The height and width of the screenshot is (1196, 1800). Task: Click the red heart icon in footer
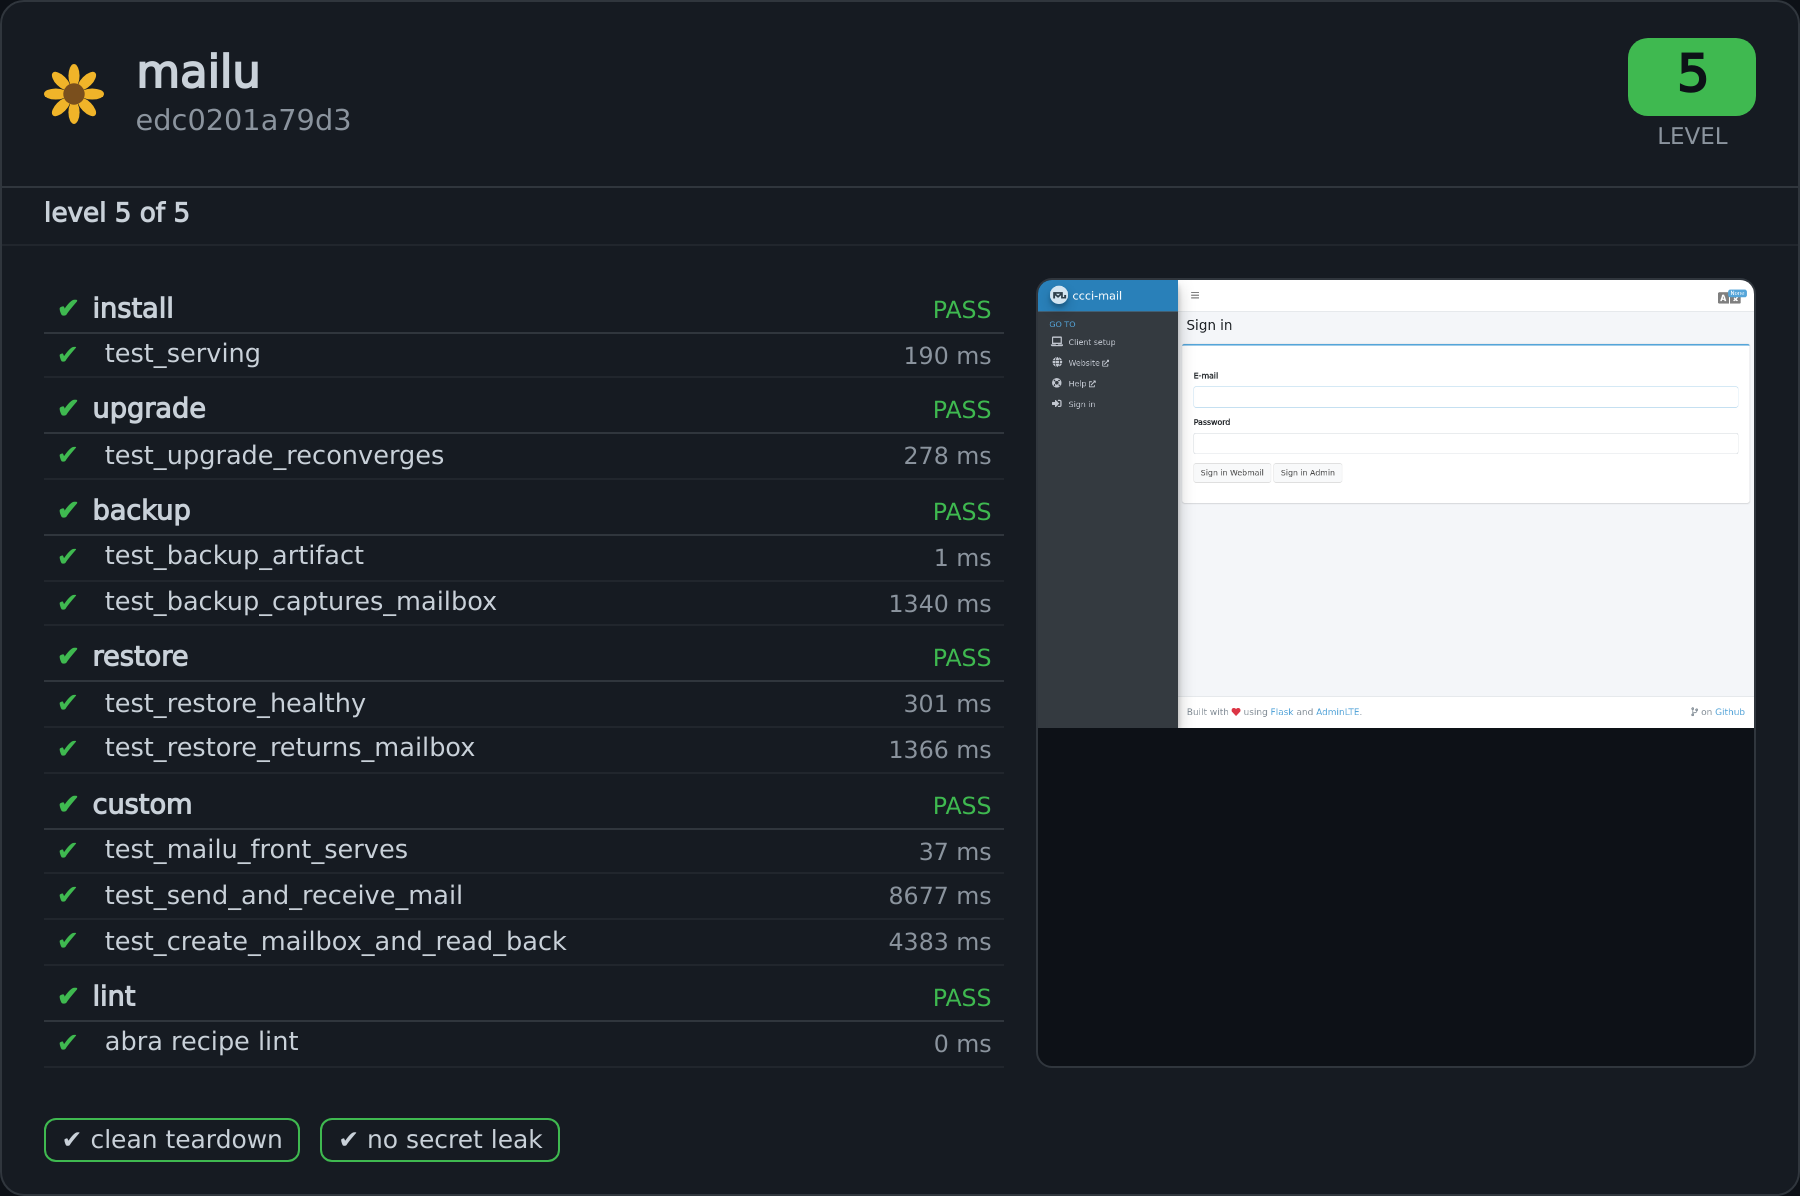1236,712
